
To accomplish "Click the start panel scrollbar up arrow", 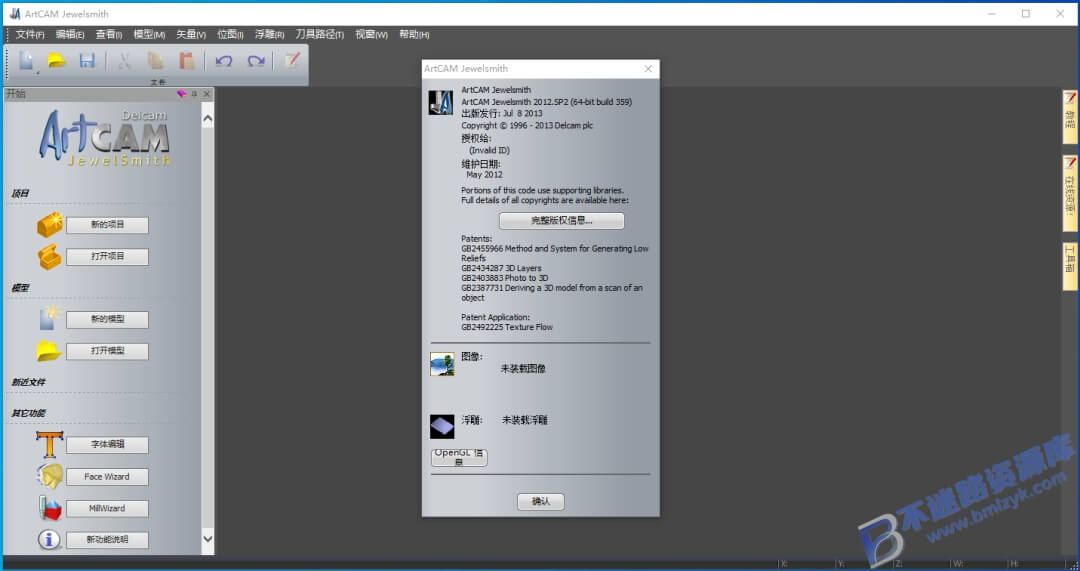I will [x=207, y=118].
